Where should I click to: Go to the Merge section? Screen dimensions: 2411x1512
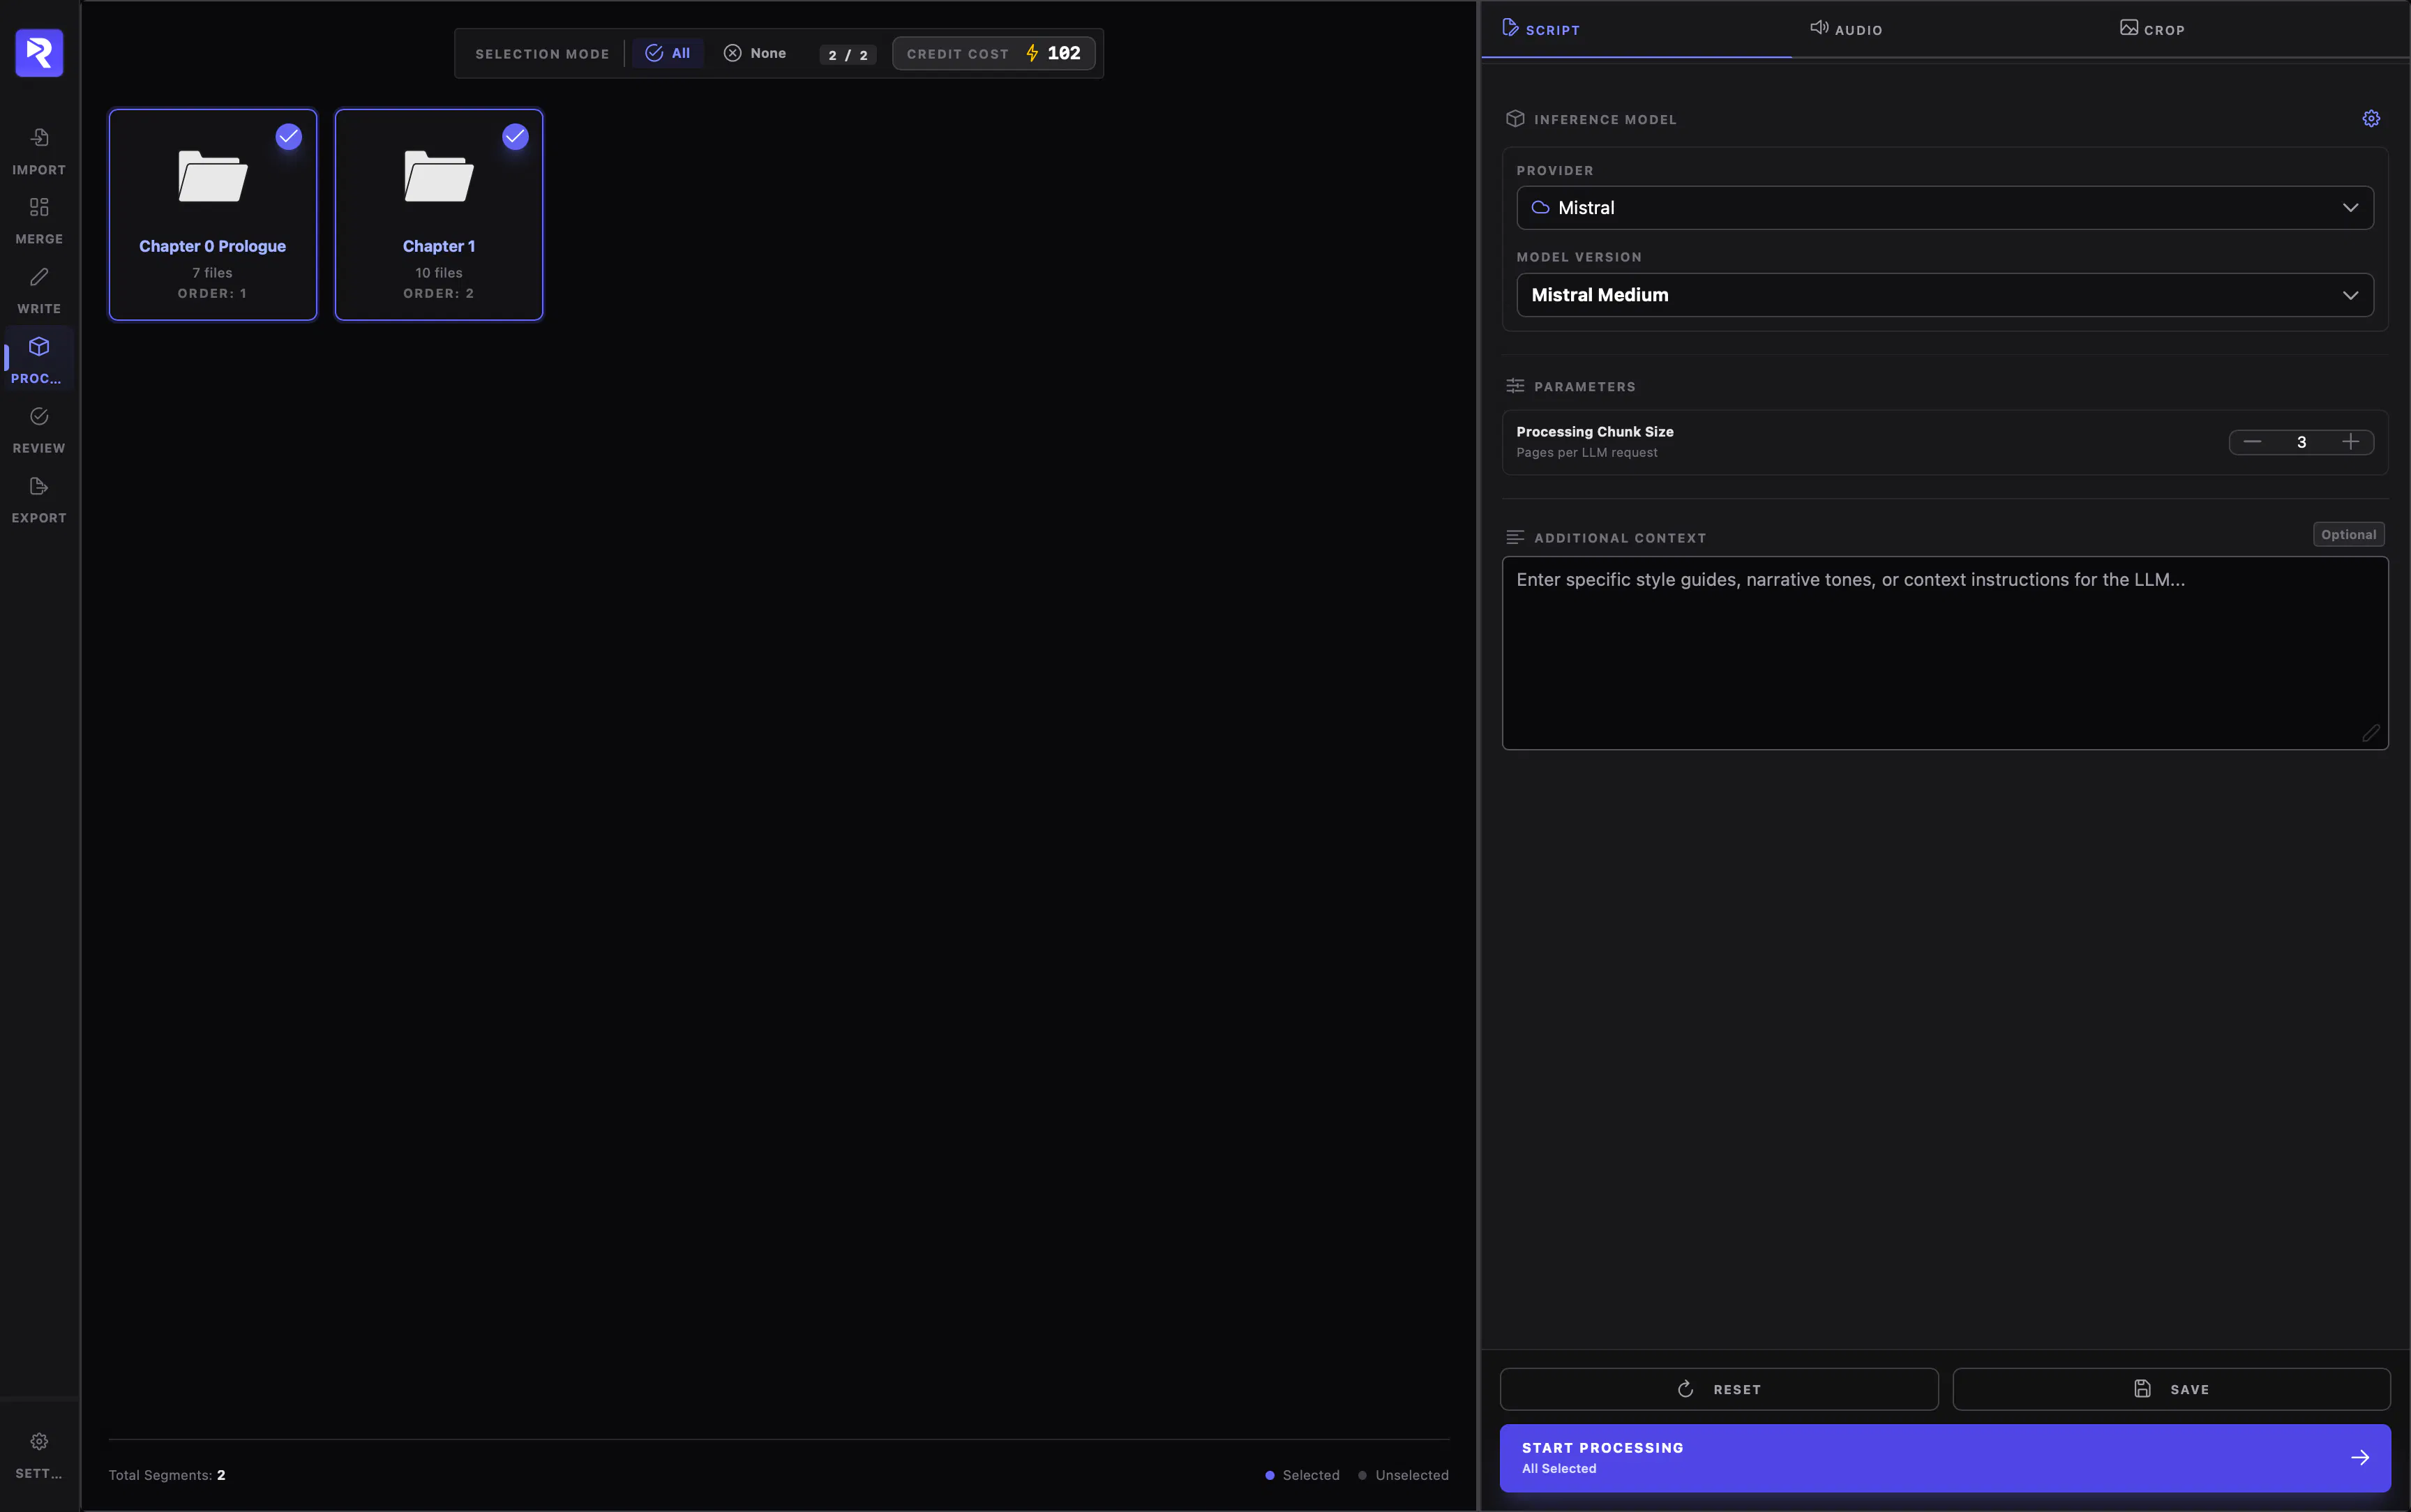39,220
